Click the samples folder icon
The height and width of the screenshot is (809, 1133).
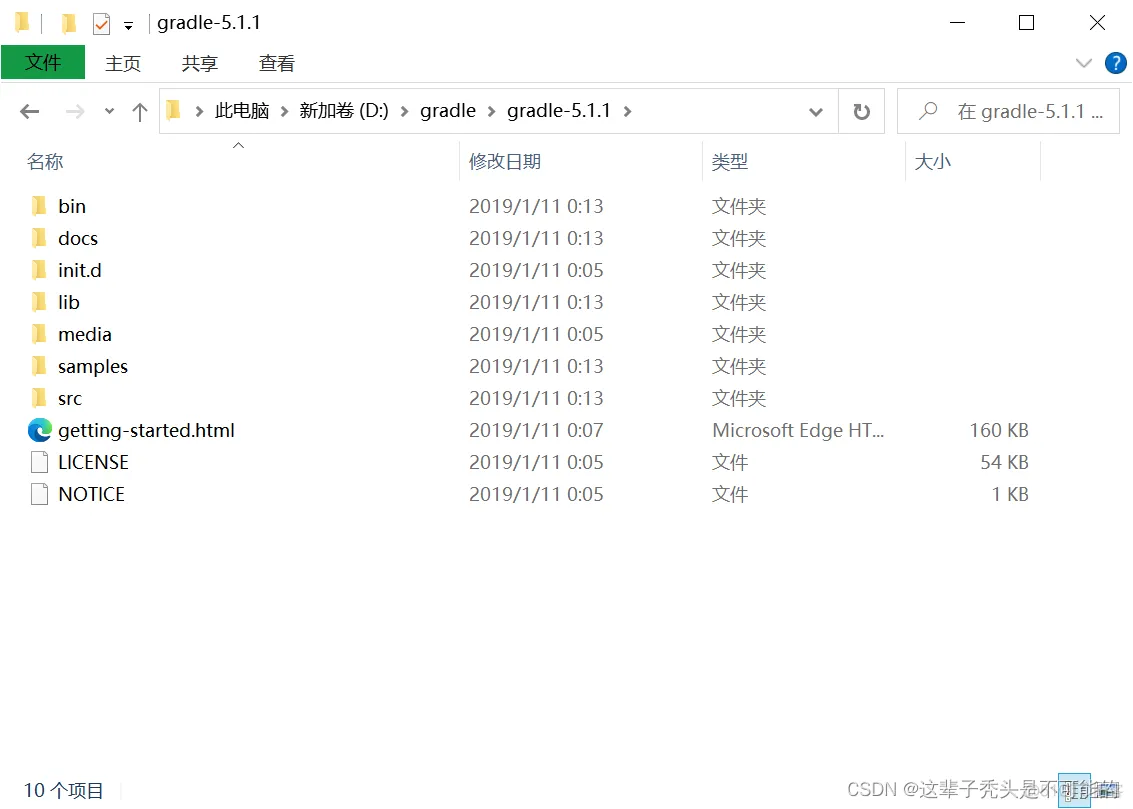pyautogui.click(x=39, y=365)
